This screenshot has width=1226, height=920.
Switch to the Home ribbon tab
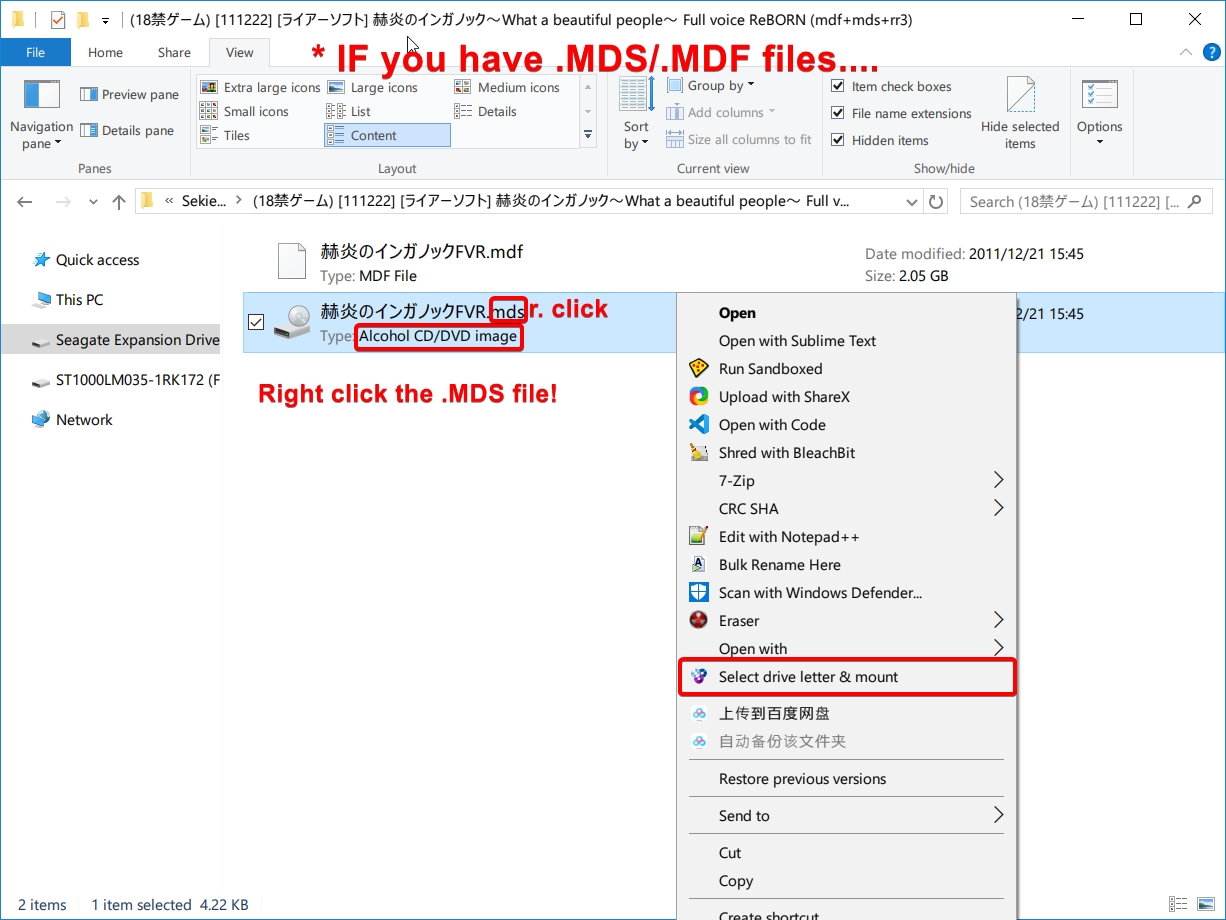pyautogui.click(x=105, y=53)
